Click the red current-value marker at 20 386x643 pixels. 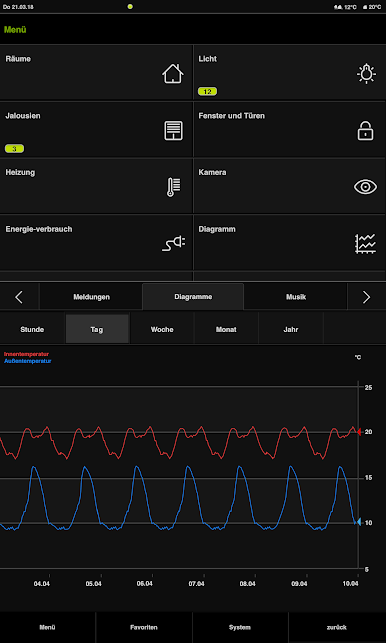point(359,432)
